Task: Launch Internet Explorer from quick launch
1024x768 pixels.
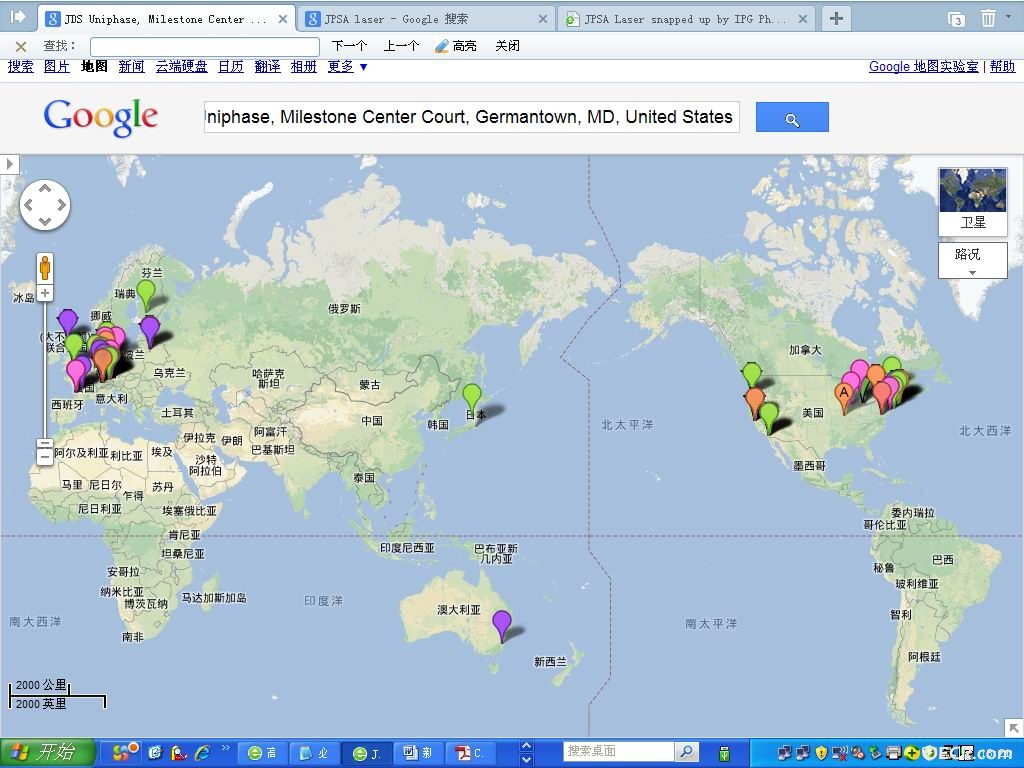Action: [x=203, y=752]
